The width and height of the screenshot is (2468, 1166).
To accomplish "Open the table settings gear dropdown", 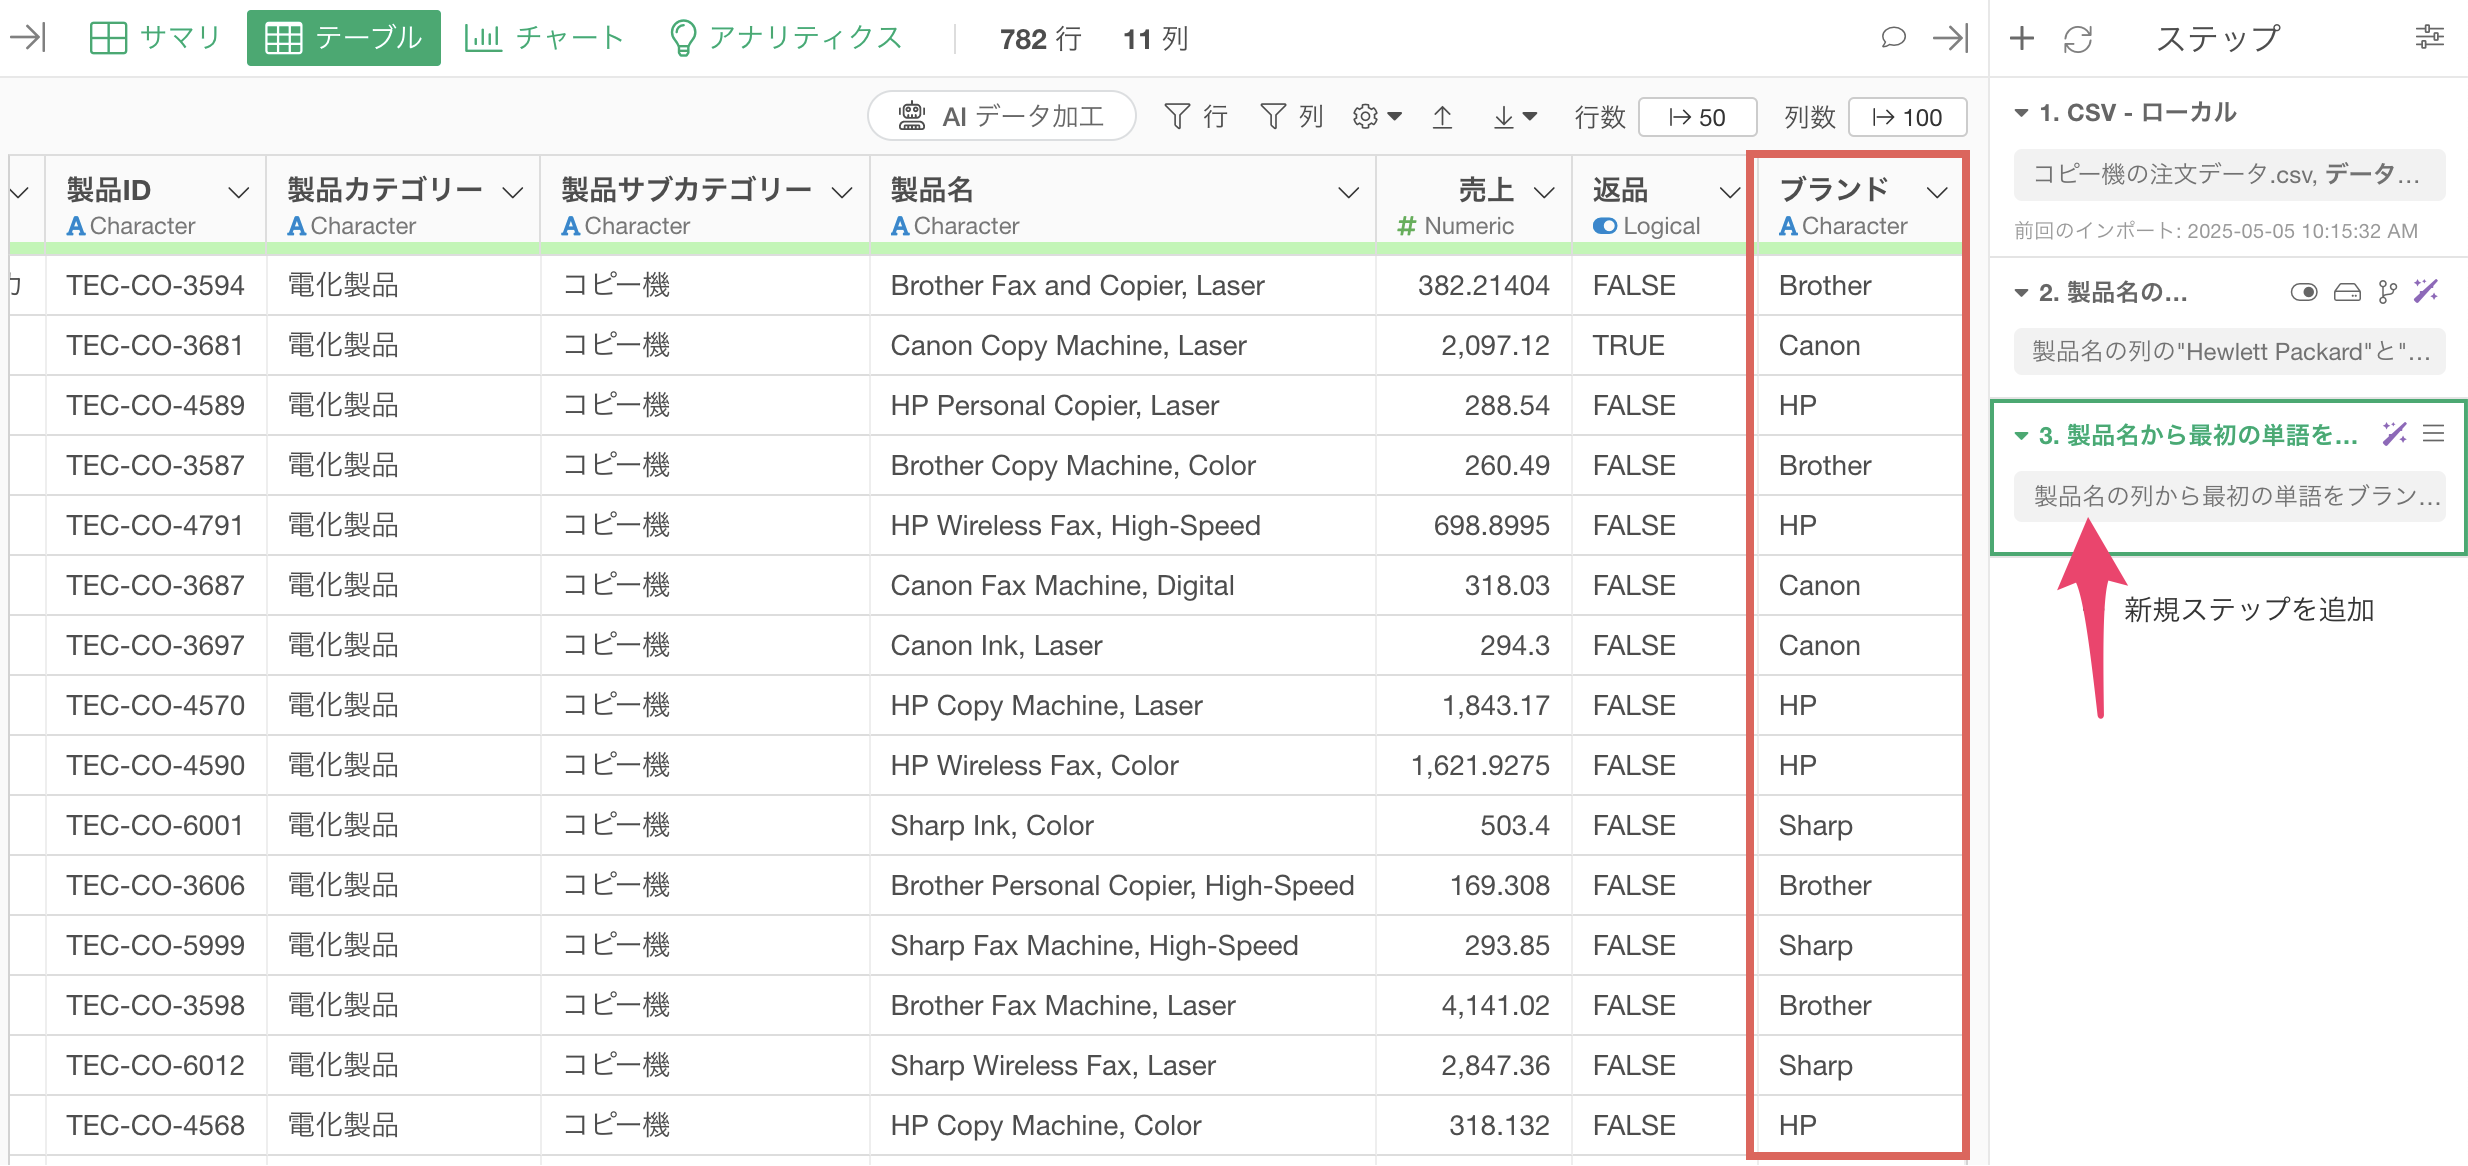I will [x=1377, y=117].
